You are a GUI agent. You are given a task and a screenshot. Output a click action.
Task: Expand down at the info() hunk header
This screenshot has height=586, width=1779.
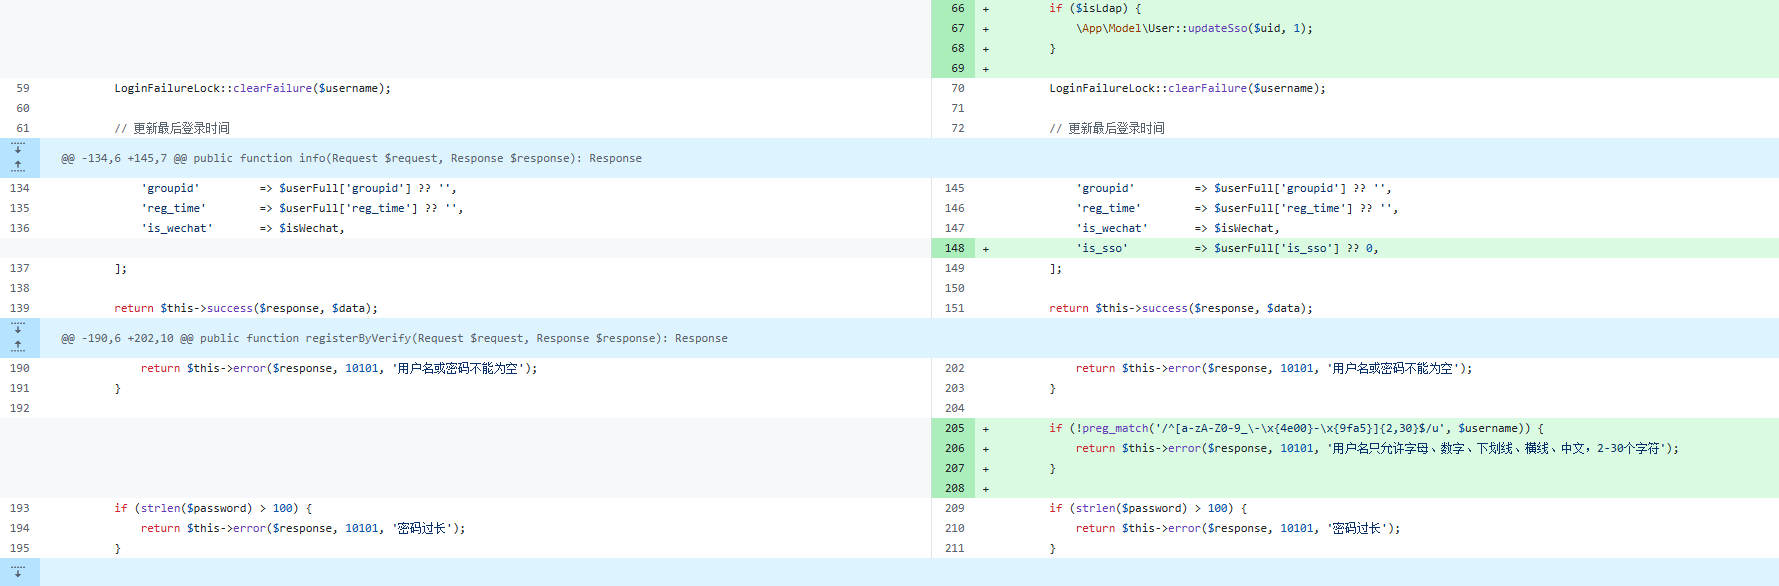[18, 148]
